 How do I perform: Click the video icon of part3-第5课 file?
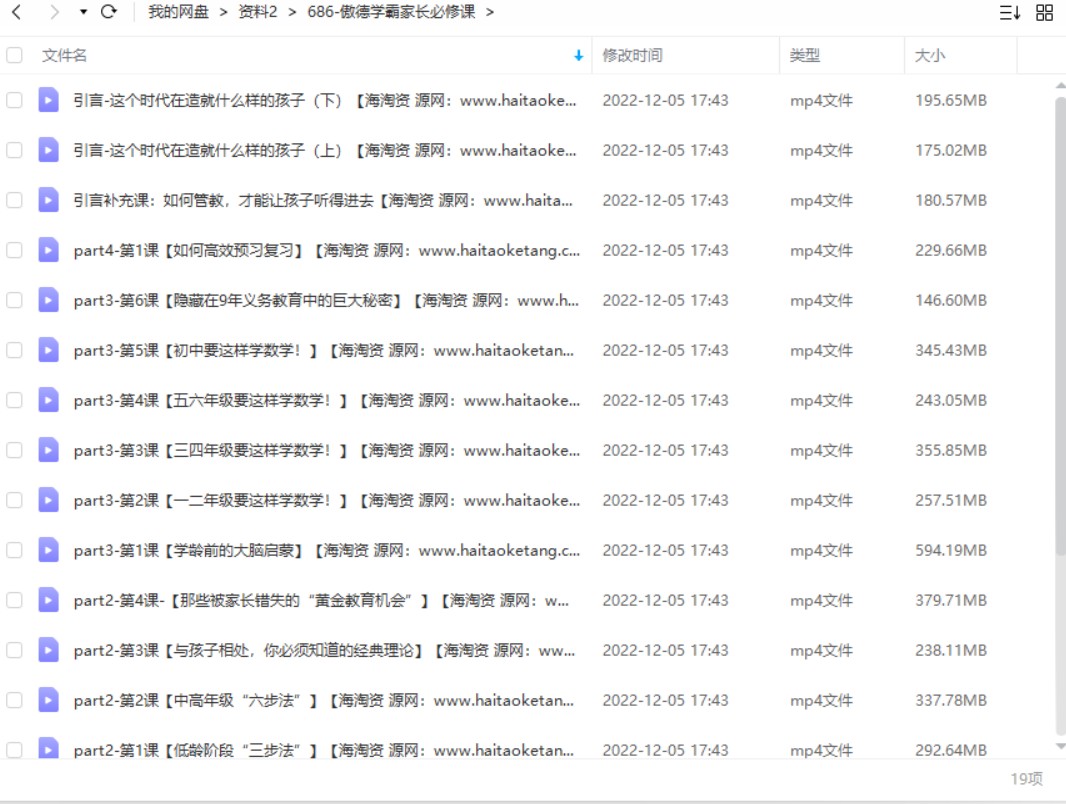pos(48,350)
